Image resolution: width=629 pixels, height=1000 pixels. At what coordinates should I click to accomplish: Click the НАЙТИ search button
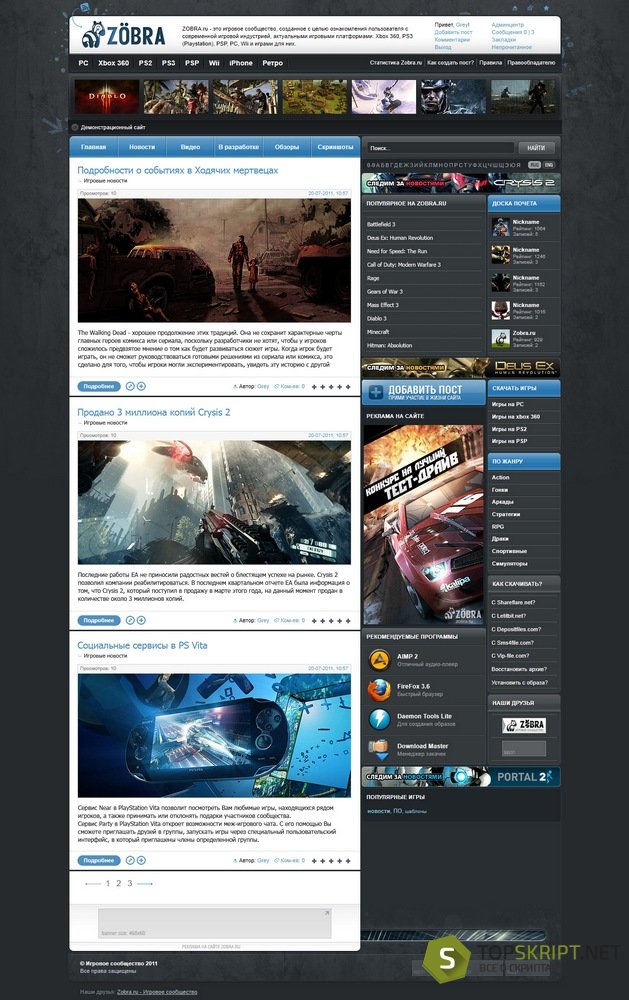point(536,147)
